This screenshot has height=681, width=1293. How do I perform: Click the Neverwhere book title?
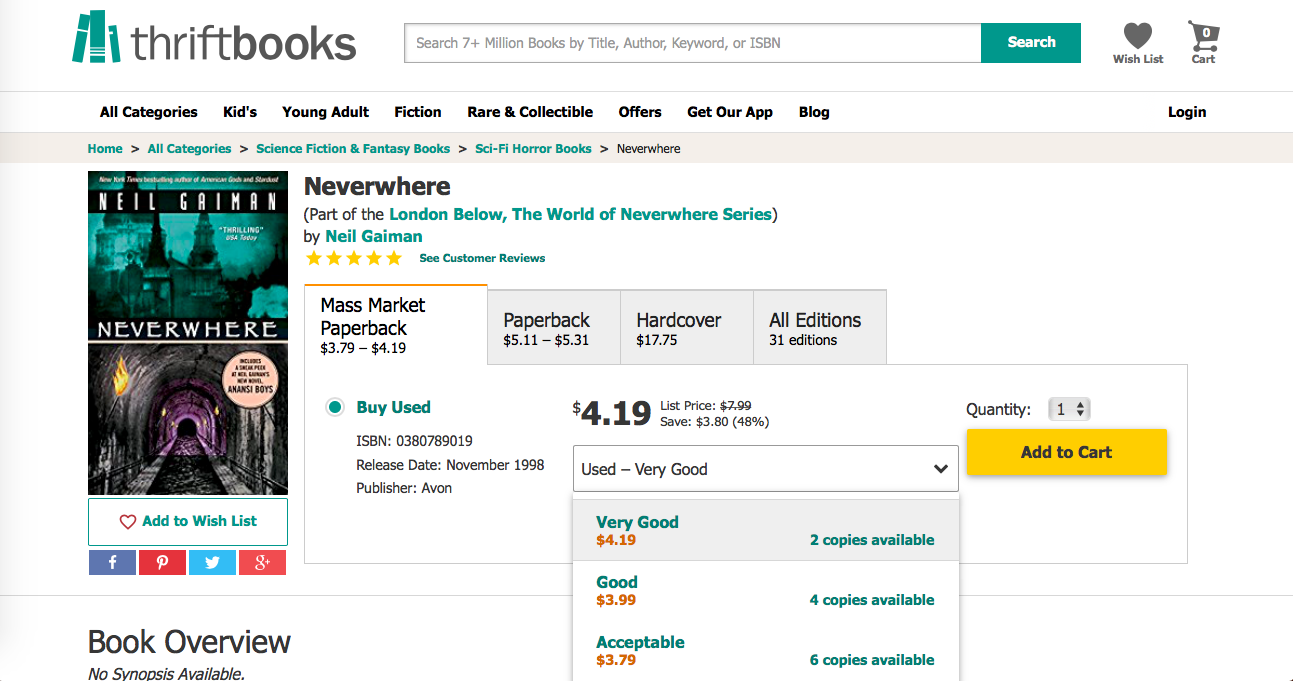(377, 186)
